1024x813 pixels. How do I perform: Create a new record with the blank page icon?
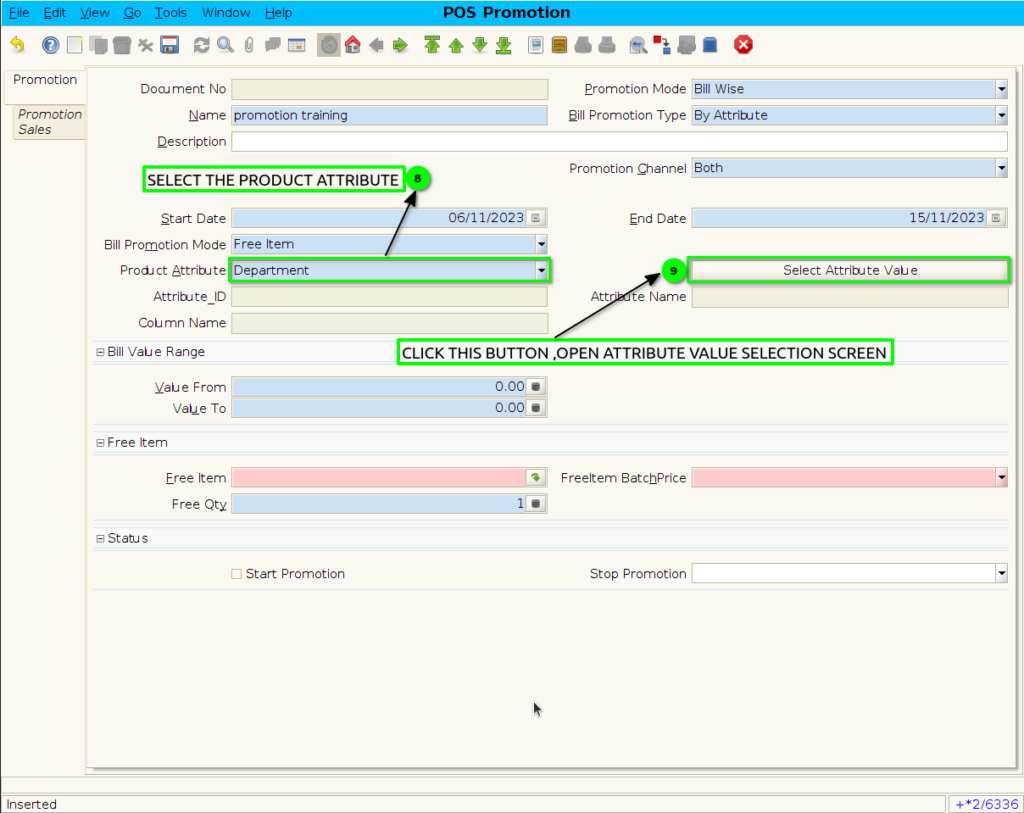coord(74,45)
